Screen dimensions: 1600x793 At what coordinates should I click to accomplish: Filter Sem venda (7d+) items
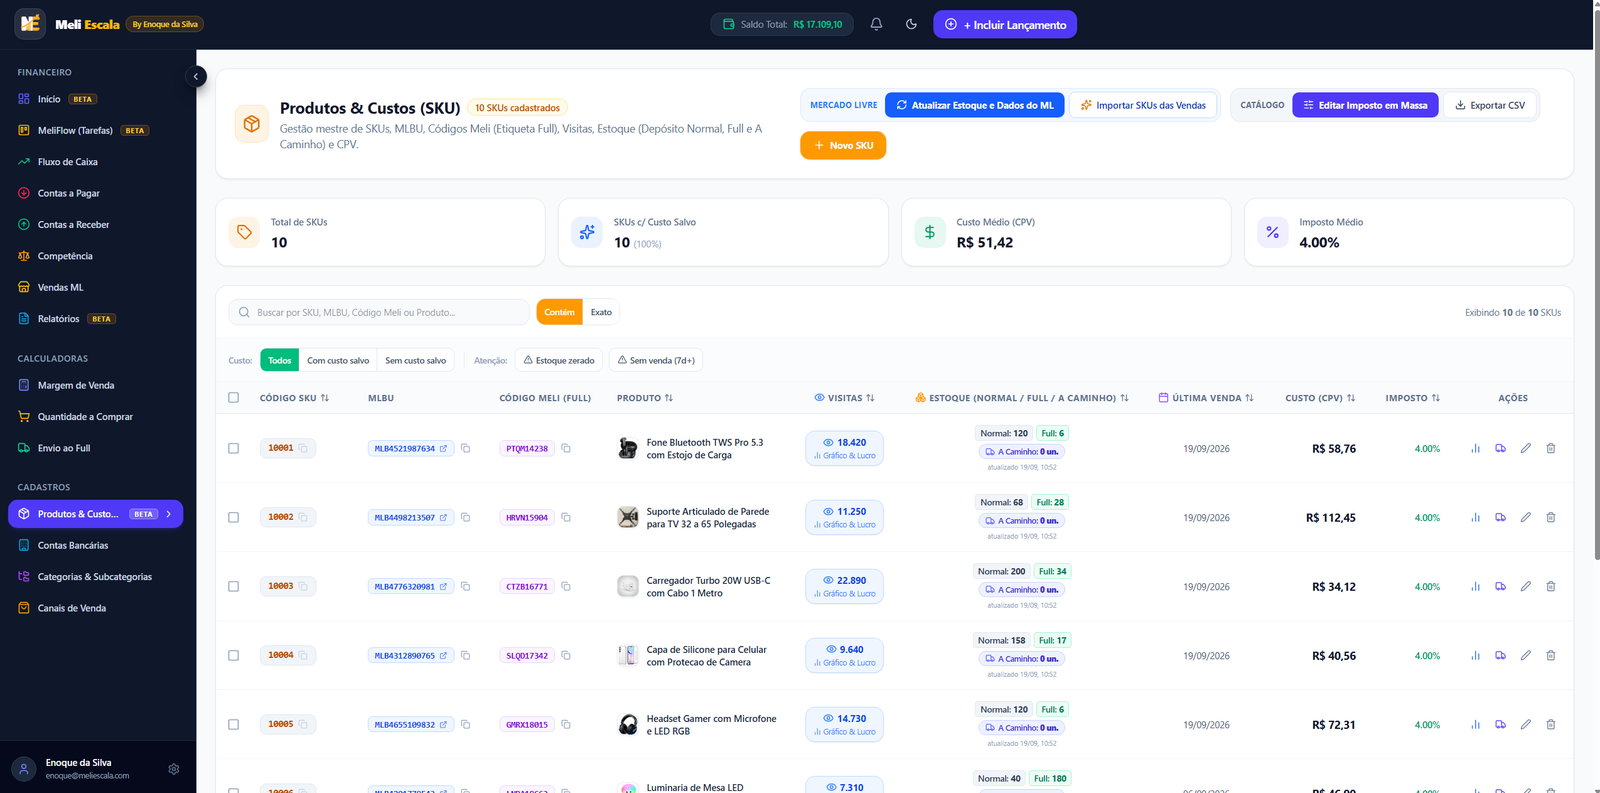tap(655, 360)
